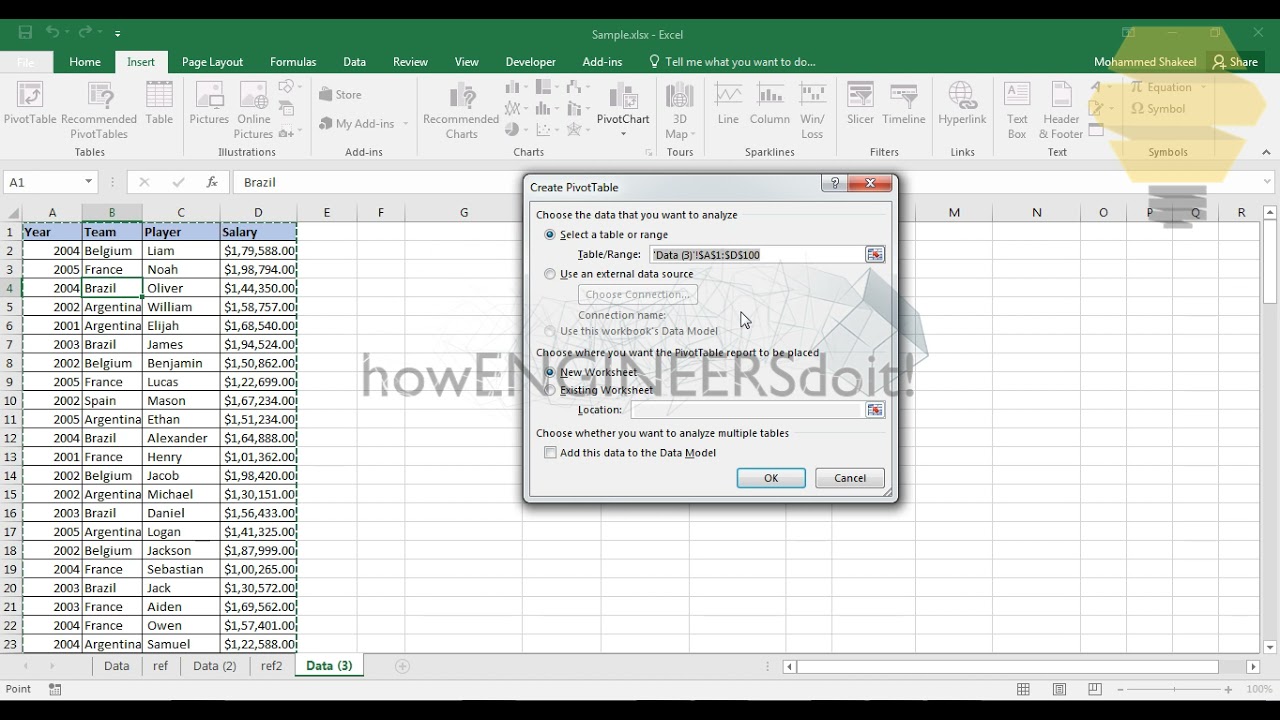This screenshot has height=720, width=1280.
Task: Click the zoom slider handle
Action: (1174, 690)
